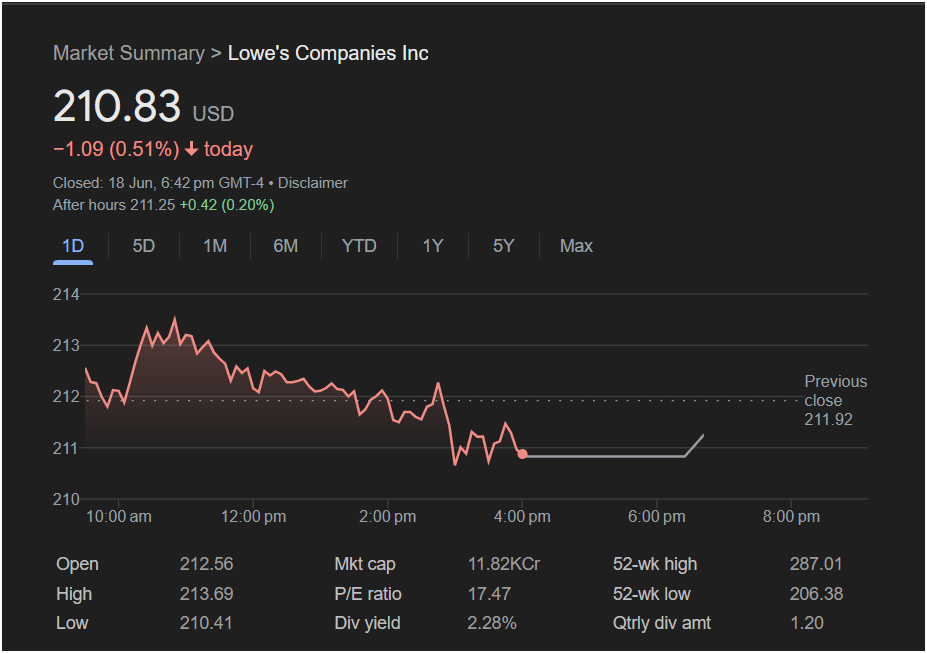Click the 213 price axis label

click(66, 345)
